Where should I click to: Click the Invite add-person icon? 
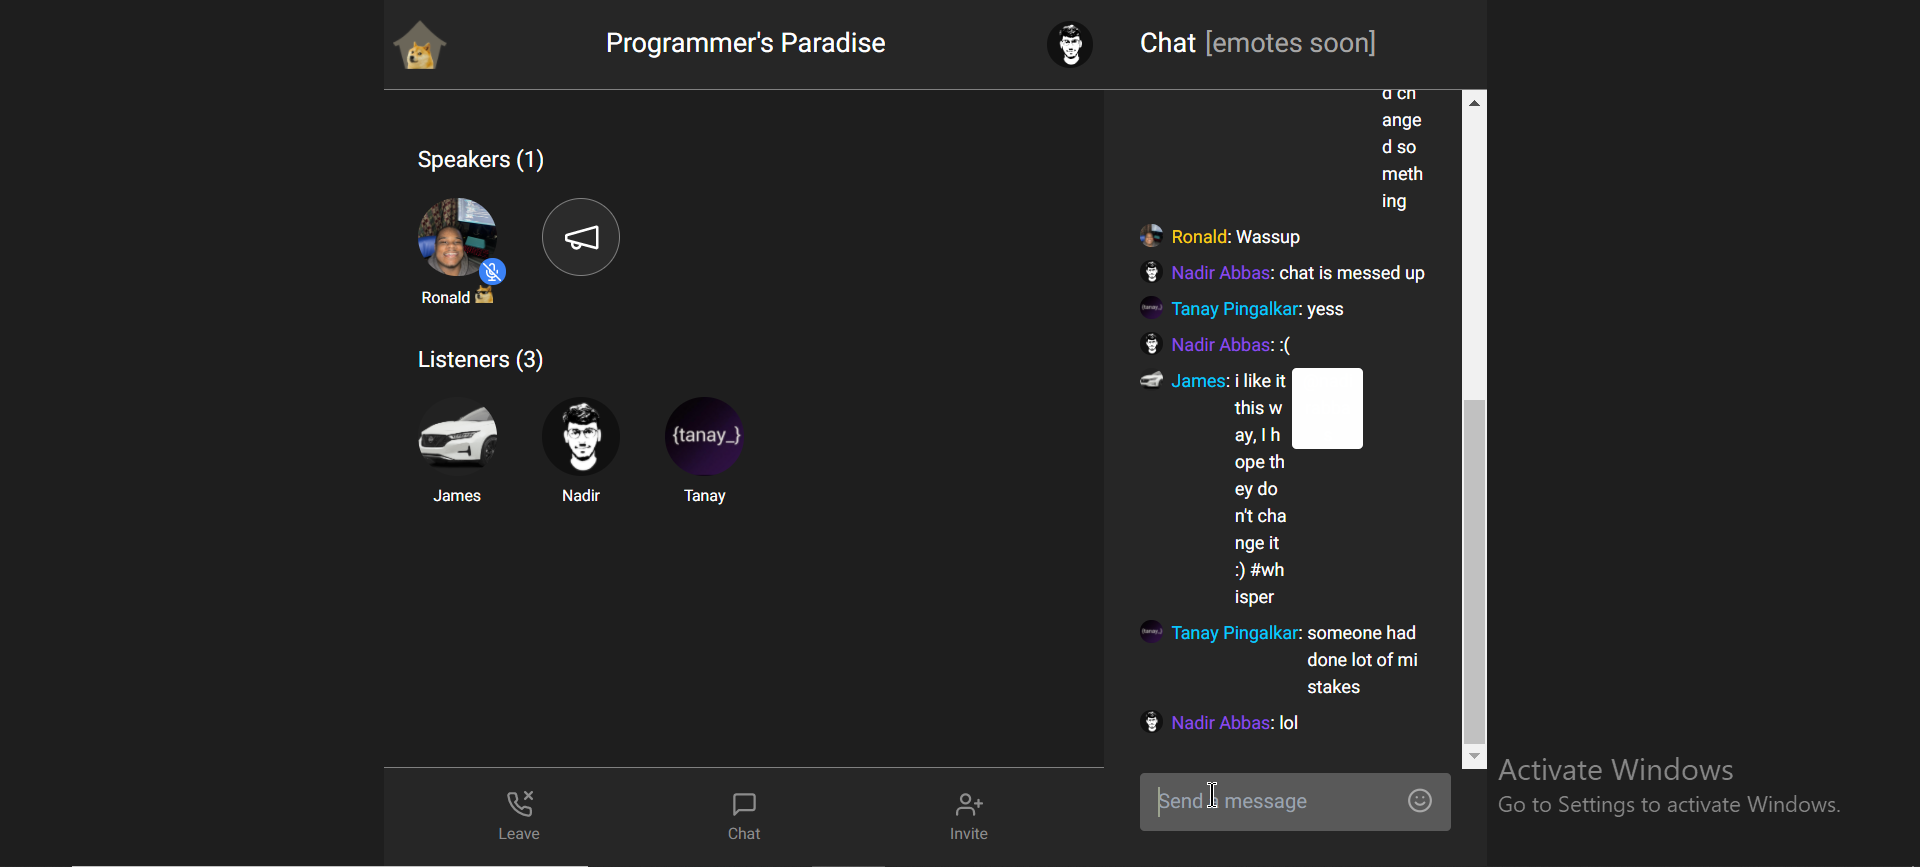click(968, 803)
